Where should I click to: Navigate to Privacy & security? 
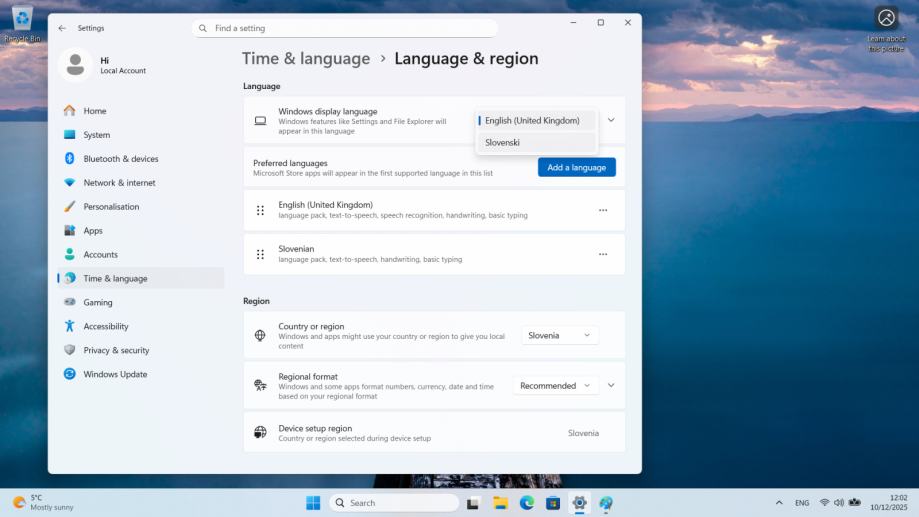tap(116, 350)
